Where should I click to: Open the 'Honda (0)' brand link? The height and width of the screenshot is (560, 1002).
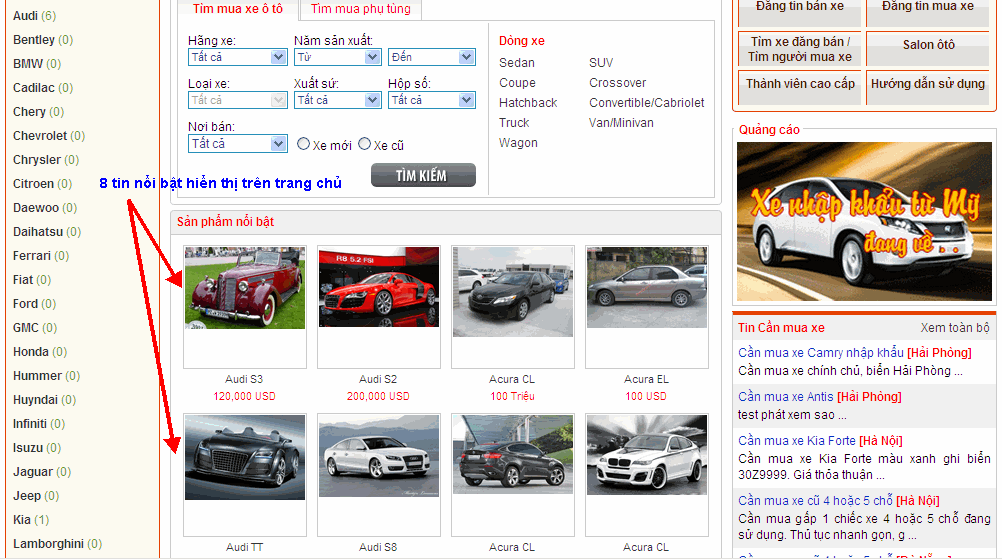[40, 352]
